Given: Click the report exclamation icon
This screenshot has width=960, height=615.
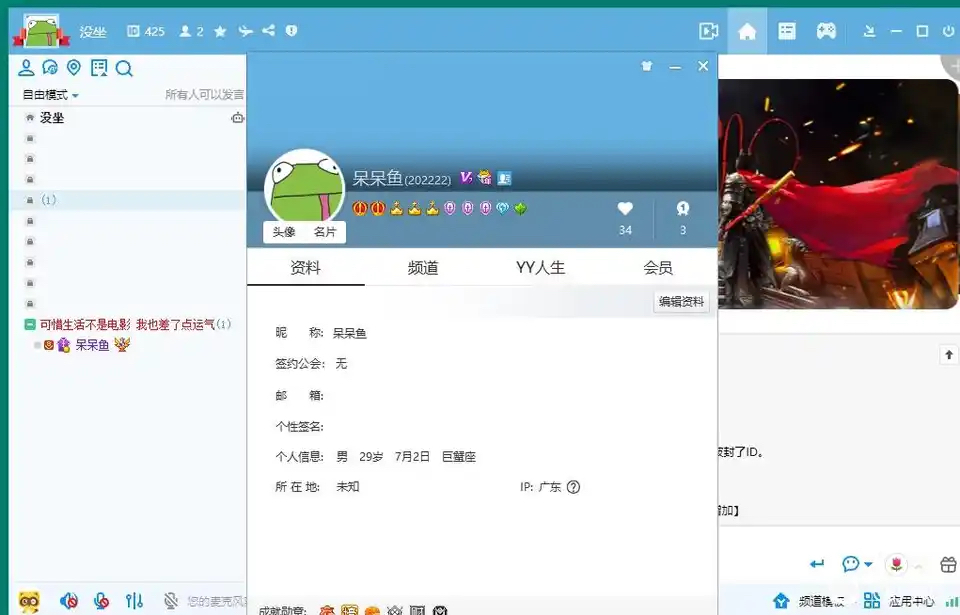Looking at the screenshot, I should pos(291,30).
